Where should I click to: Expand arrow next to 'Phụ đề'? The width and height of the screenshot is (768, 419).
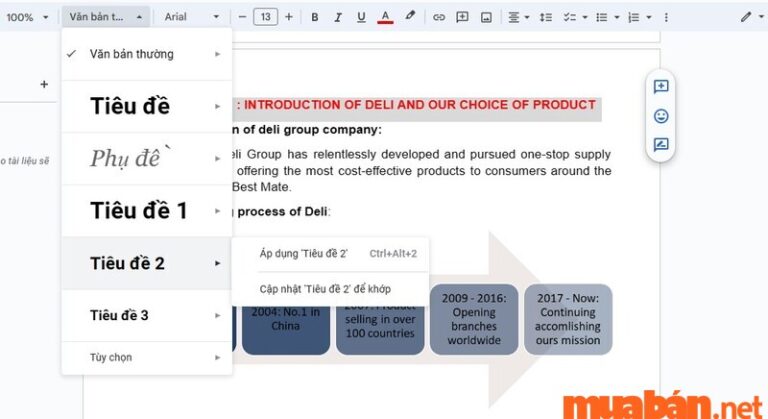[x=217, y=159]
